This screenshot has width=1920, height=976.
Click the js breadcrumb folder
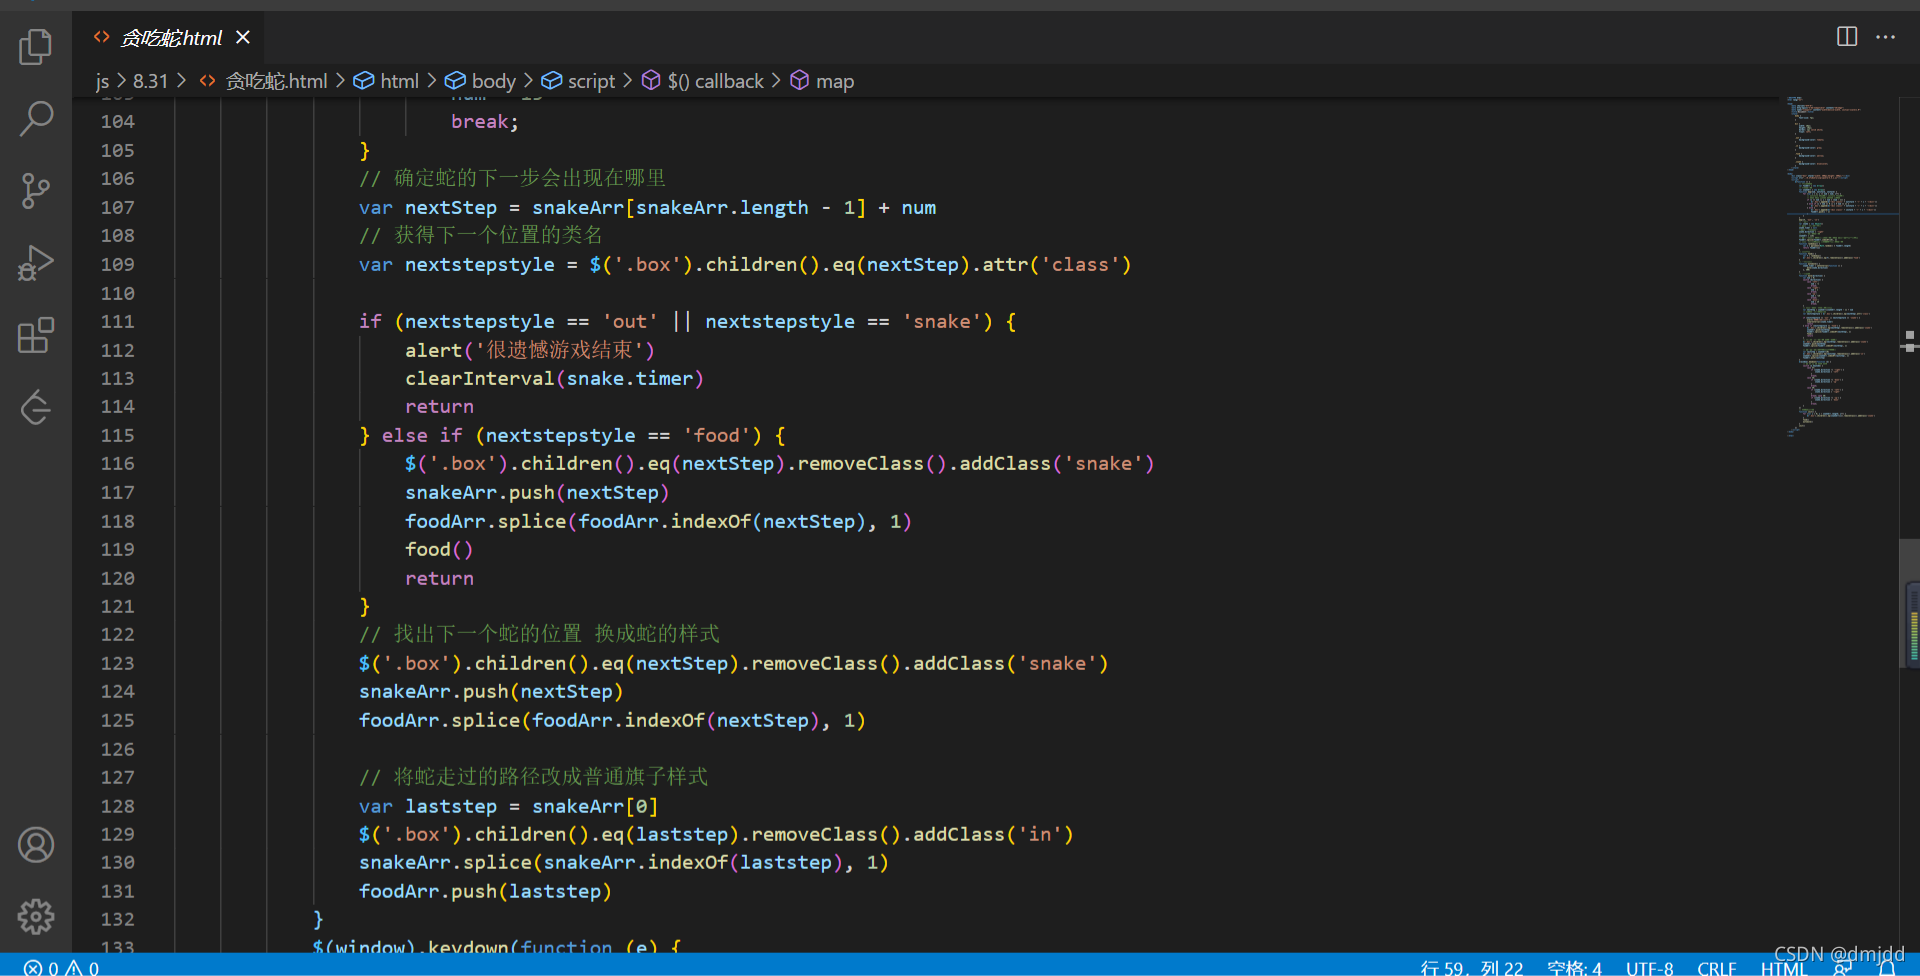[102, 81]
